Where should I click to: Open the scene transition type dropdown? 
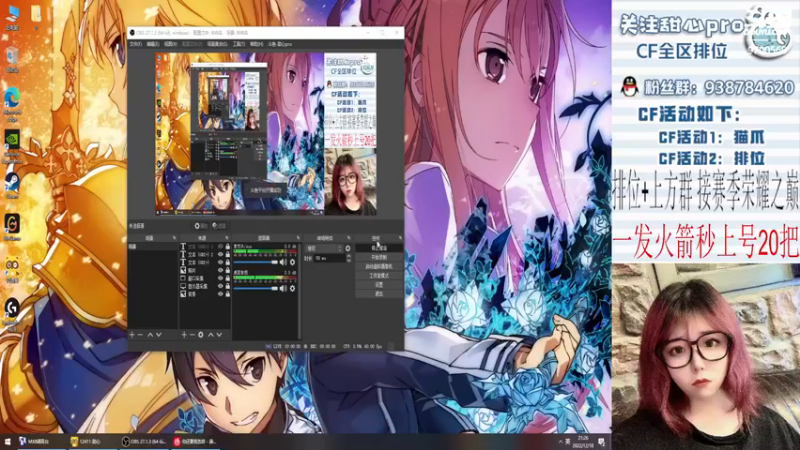click(324, 248)
